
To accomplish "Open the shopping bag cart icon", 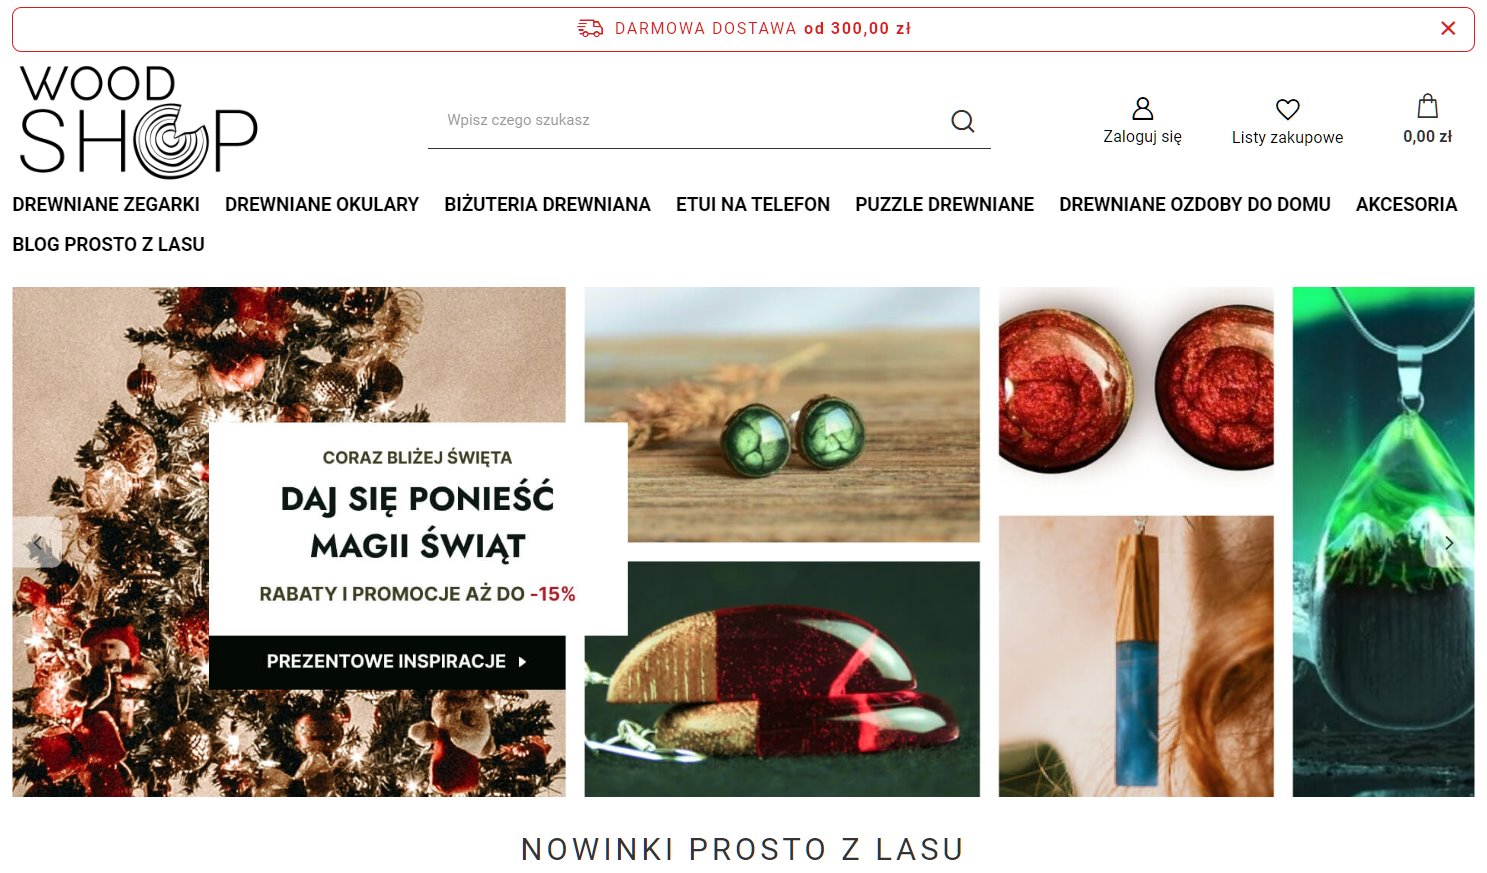I will pyautogui.click(x=1427, y=106).
